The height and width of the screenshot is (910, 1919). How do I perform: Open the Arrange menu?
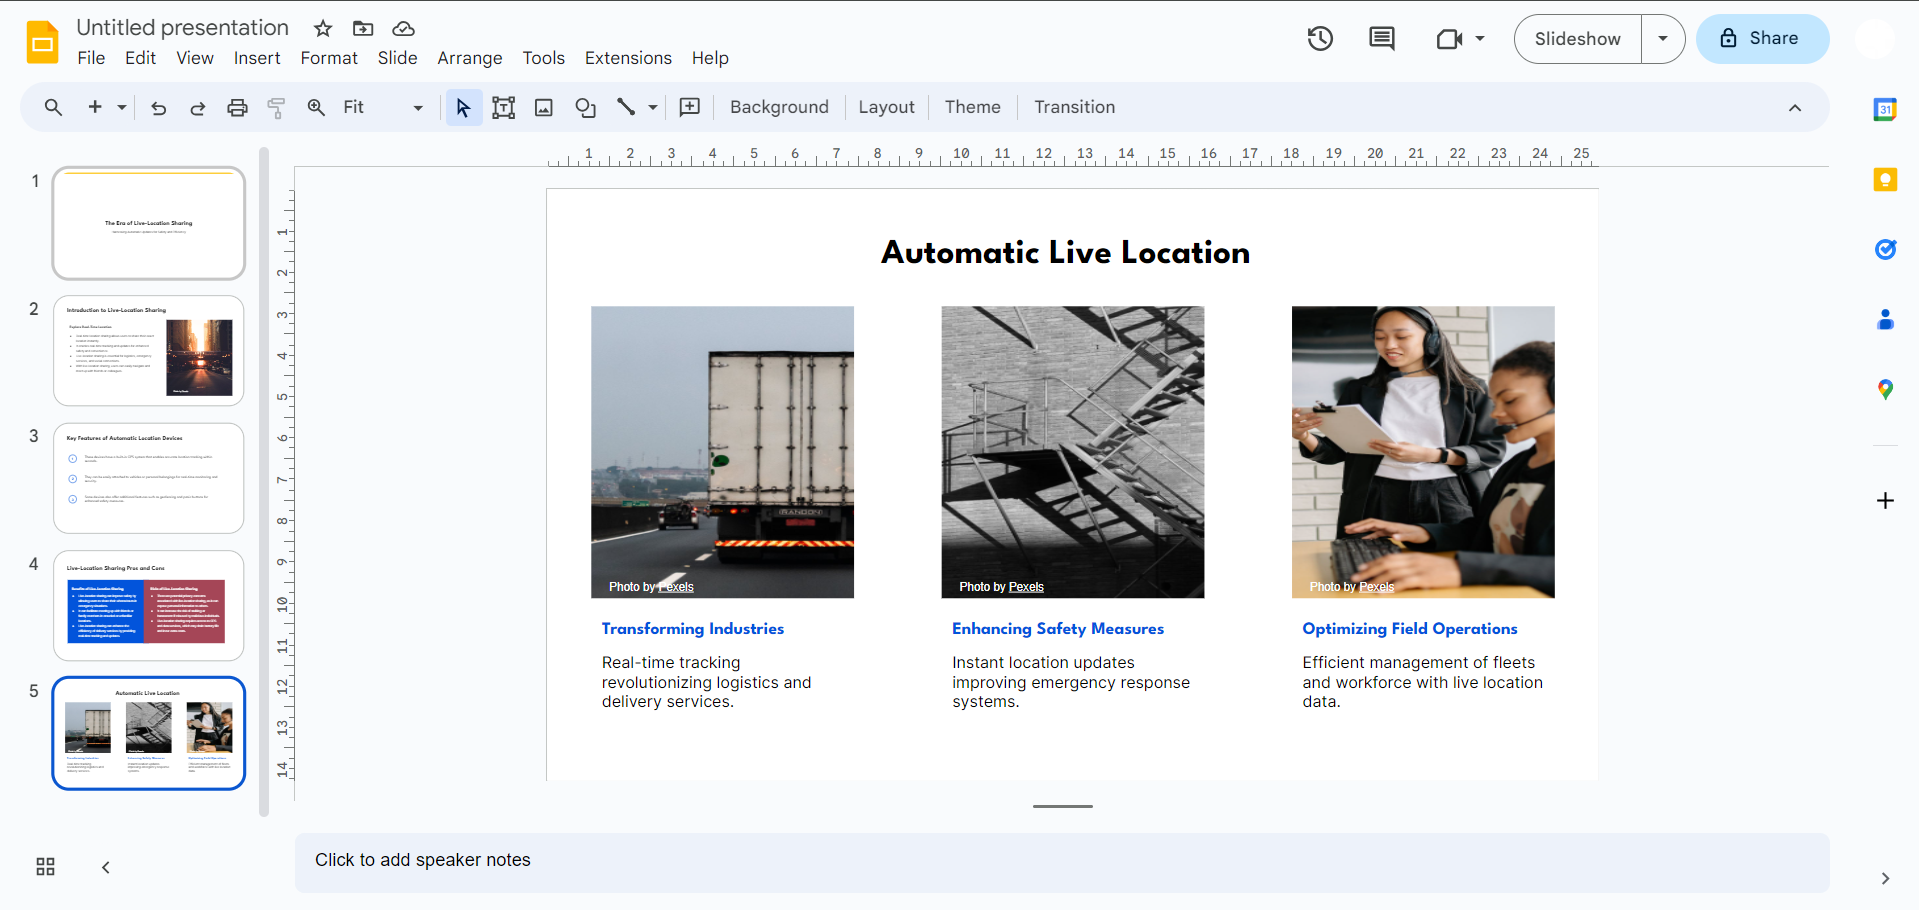[470, 58]
